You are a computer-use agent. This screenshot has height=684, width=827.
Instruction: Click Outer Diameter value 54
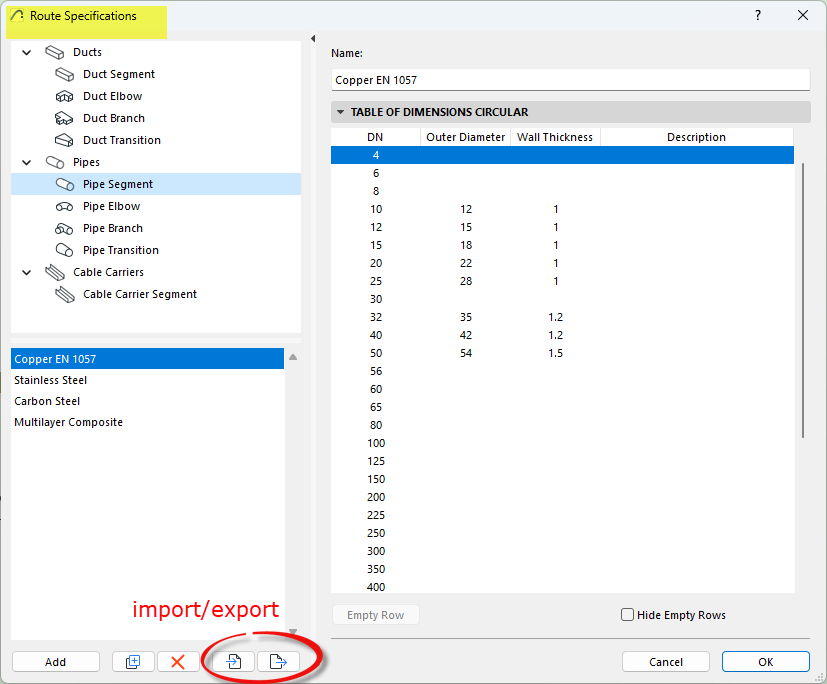(x=466, y=353)
